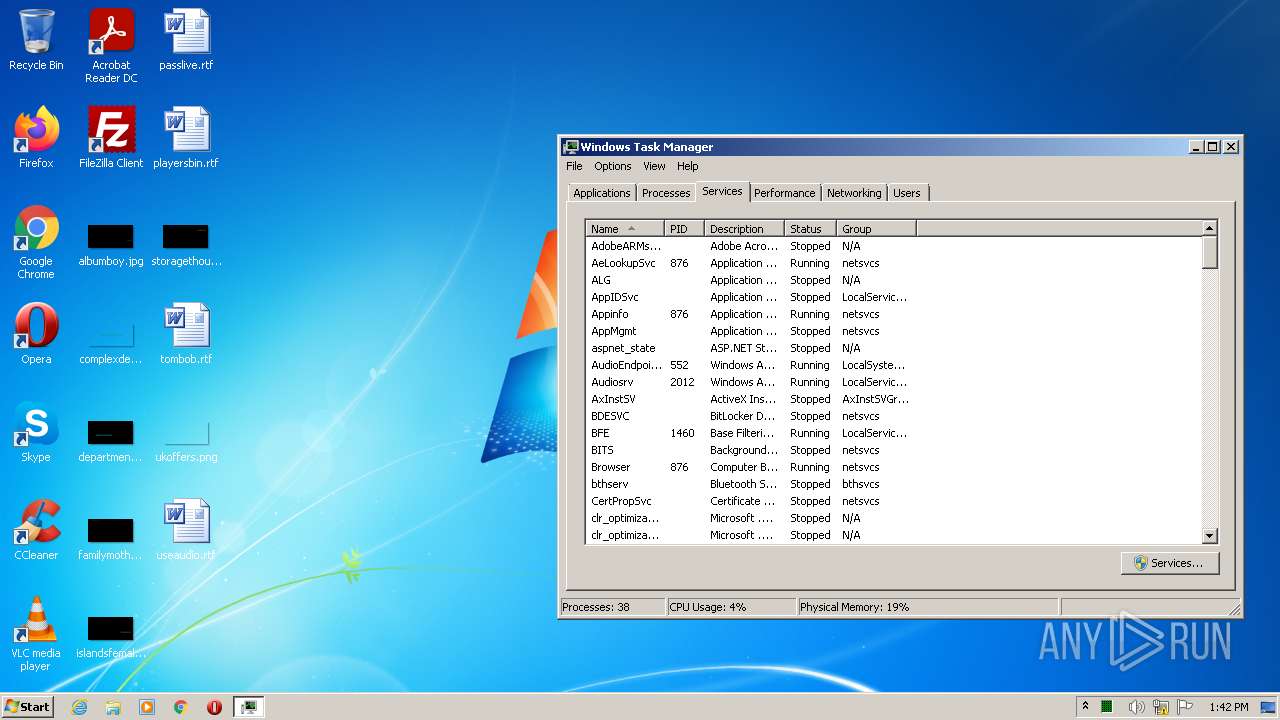Click services list scroll up arrow

(x=1209, y=229)
